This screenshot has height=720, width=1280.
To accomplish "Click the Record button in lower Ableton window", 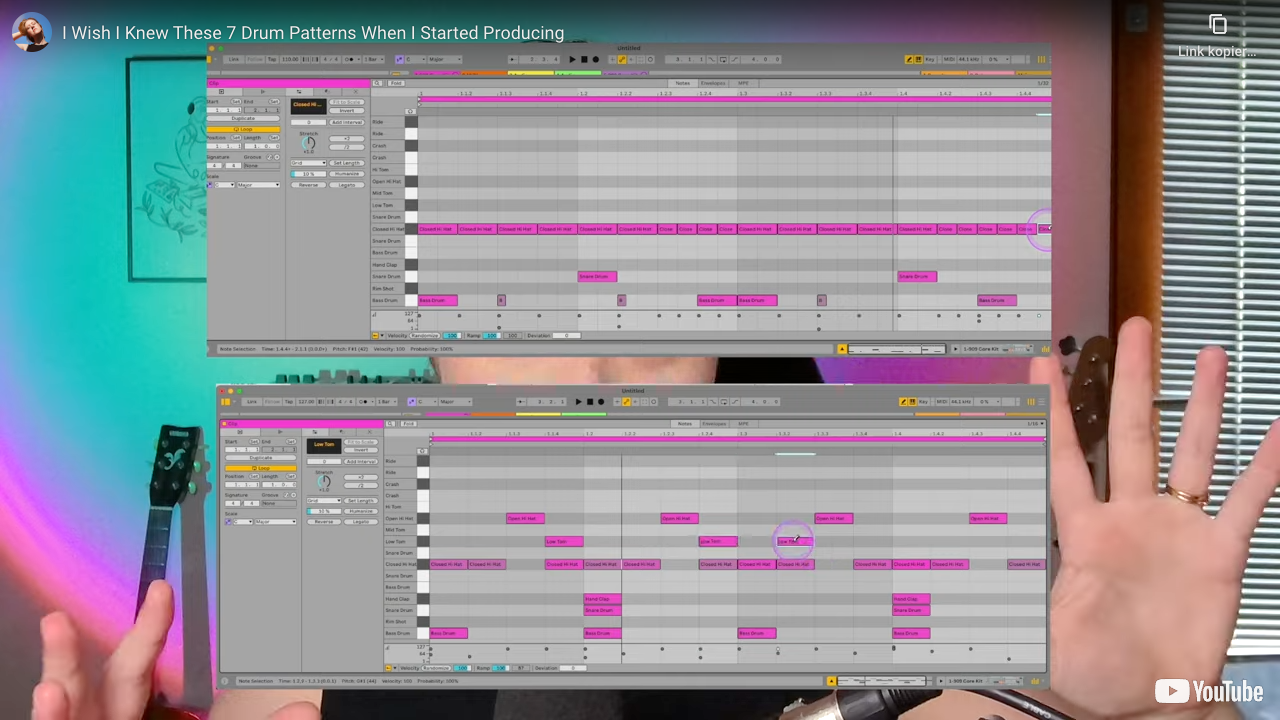I will pyautogui.click(x=601, y=401).
